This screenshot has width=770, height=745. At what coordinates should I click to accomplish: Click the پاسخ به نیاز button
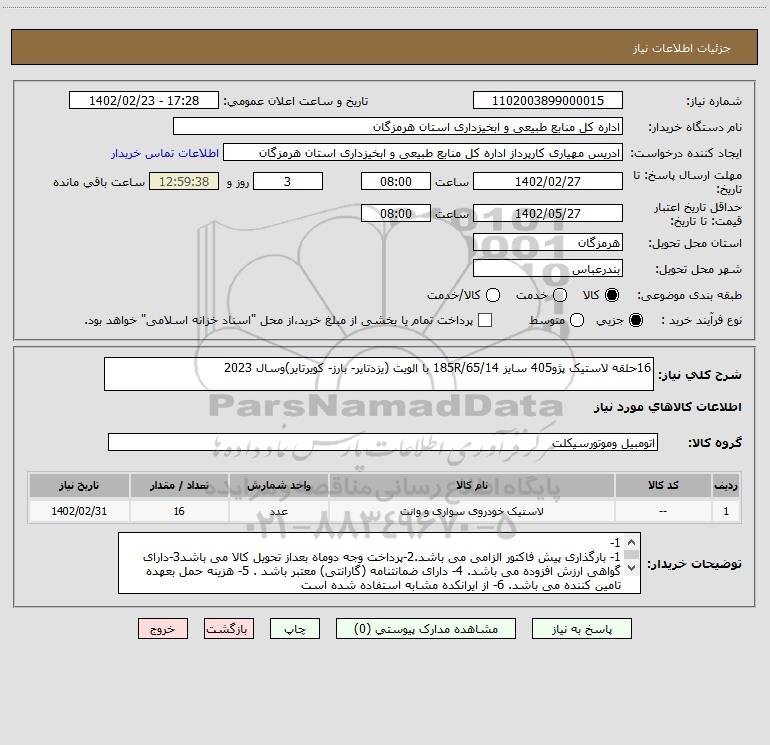(x=582, y=629)
